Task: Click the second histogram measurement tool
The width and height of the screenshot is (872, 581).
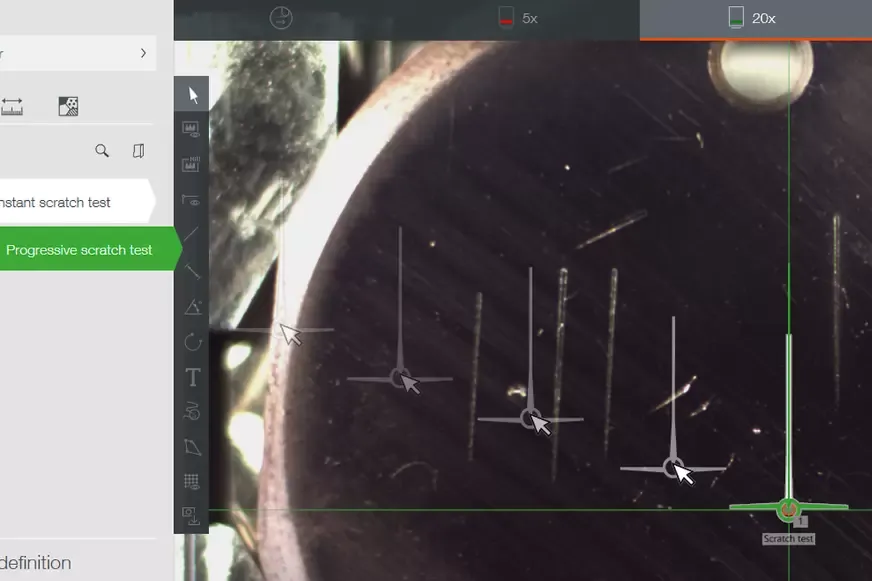Action: click(x=191, y=164)
